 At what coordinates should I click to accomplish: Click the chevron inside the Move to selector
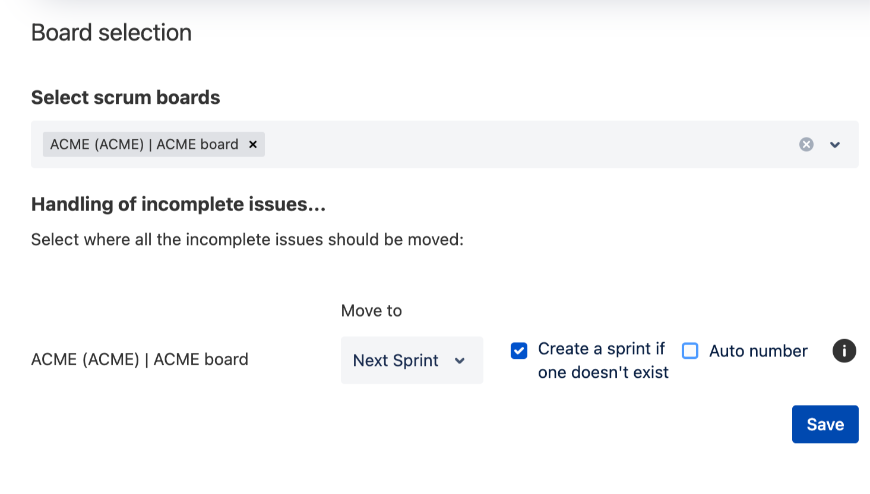click(460, 361)
